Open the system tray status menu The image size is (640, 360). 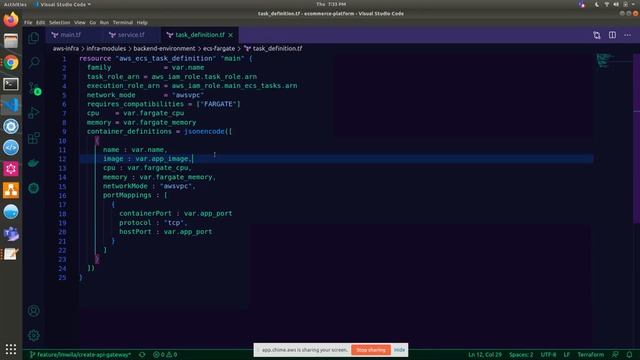616,4
